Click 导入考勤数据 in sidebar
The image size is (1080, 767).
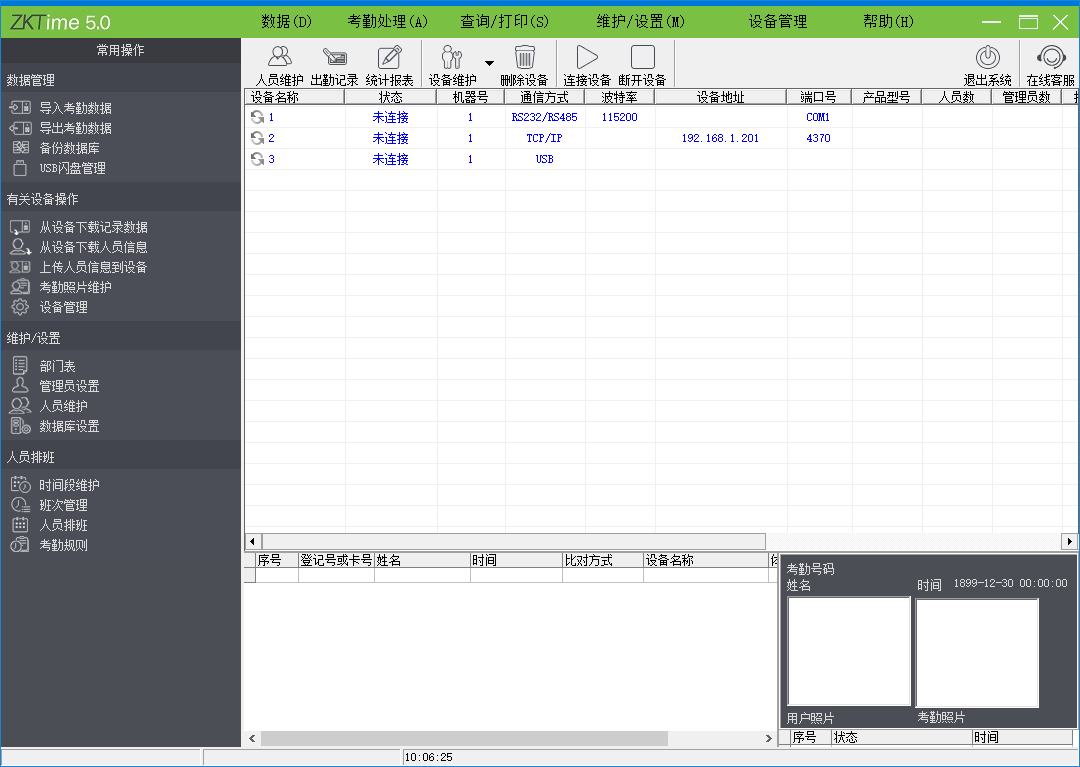[75, 108]
